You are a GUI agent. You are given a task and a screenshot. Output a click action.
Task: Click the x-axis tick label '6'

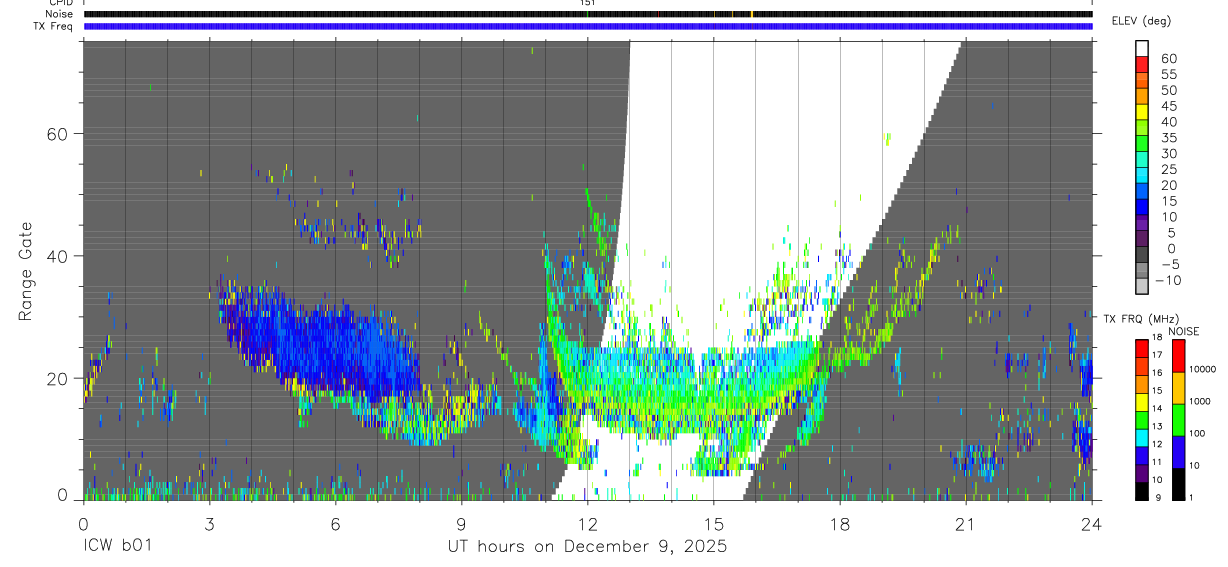point(335,525)
